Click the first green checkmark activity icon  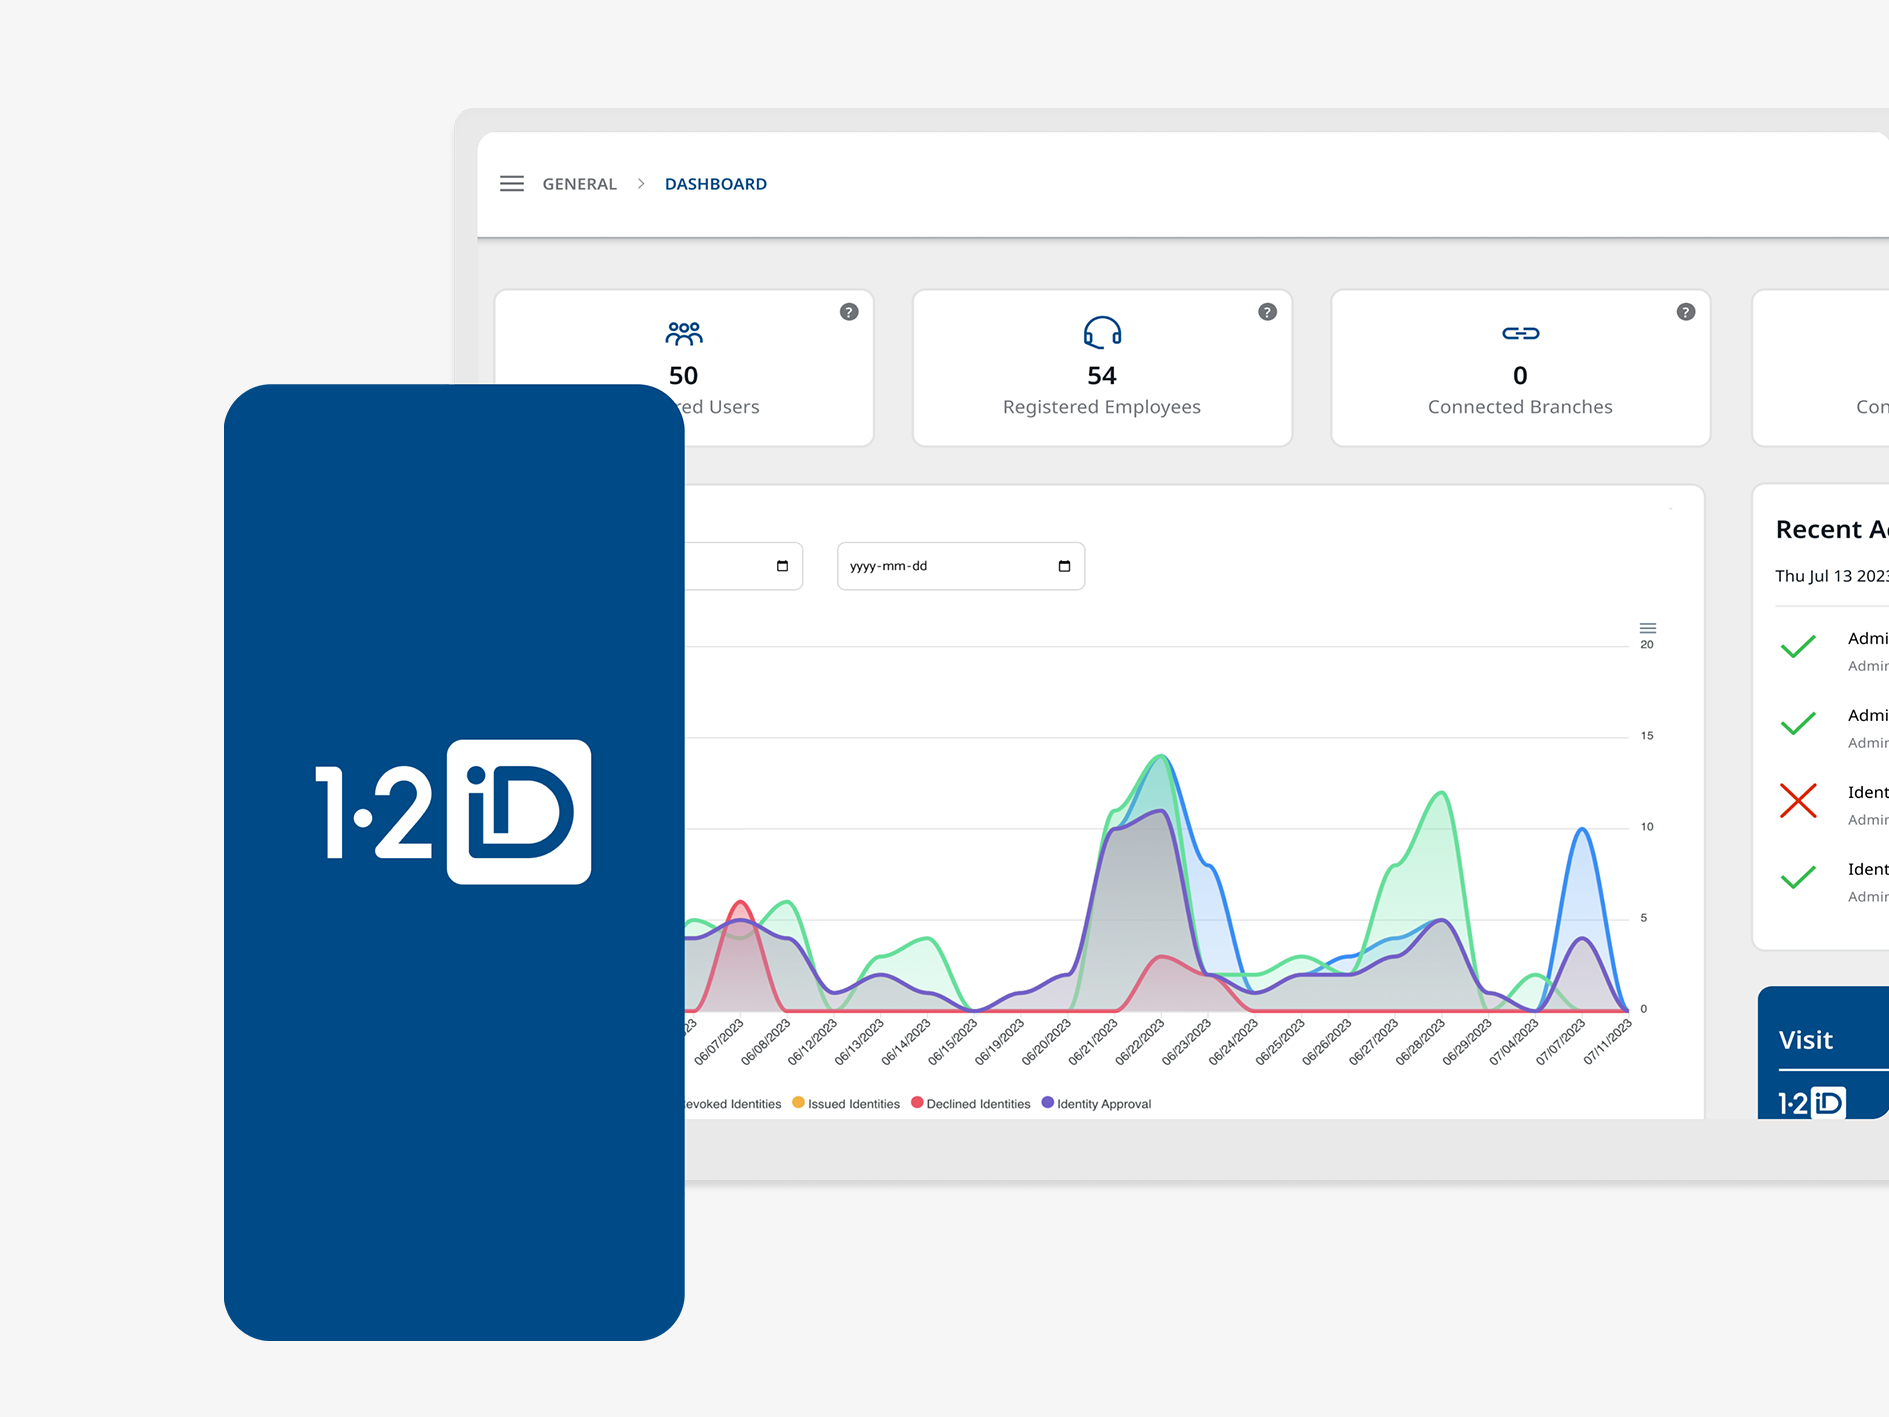click(1798, 646)
